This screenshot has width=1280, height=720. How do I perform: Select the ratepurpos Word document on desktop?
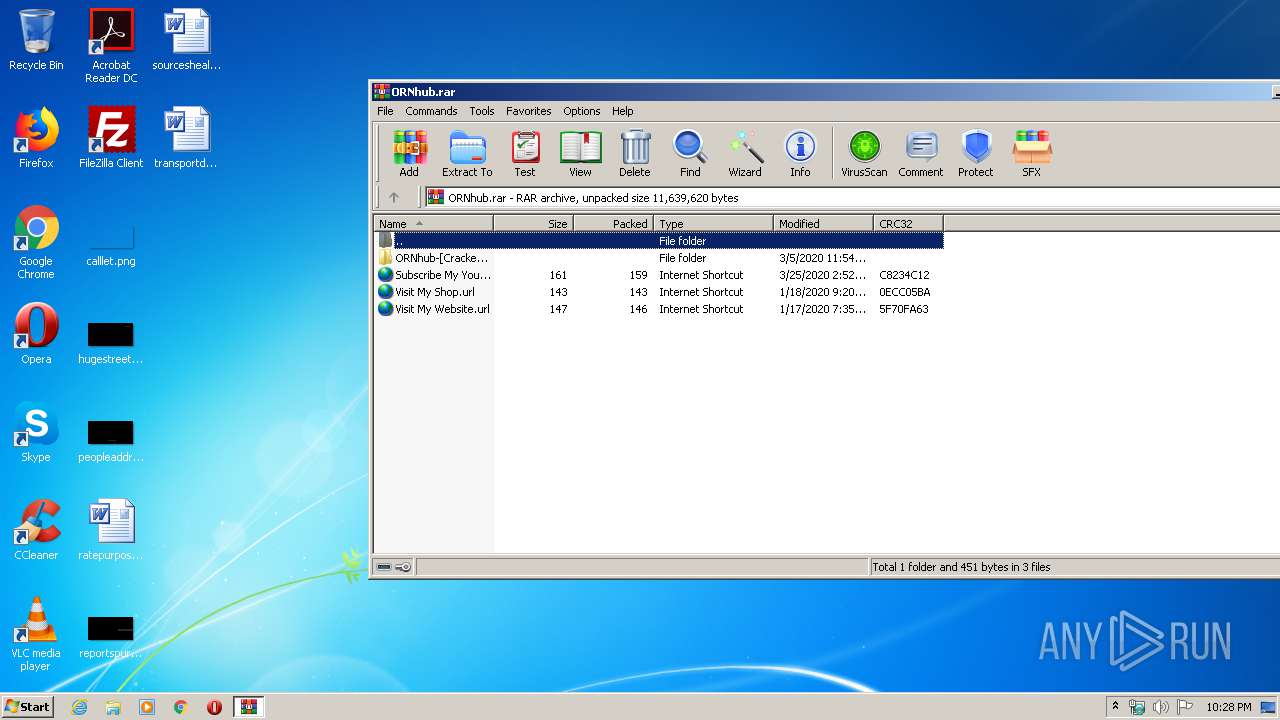coord(111,530)
